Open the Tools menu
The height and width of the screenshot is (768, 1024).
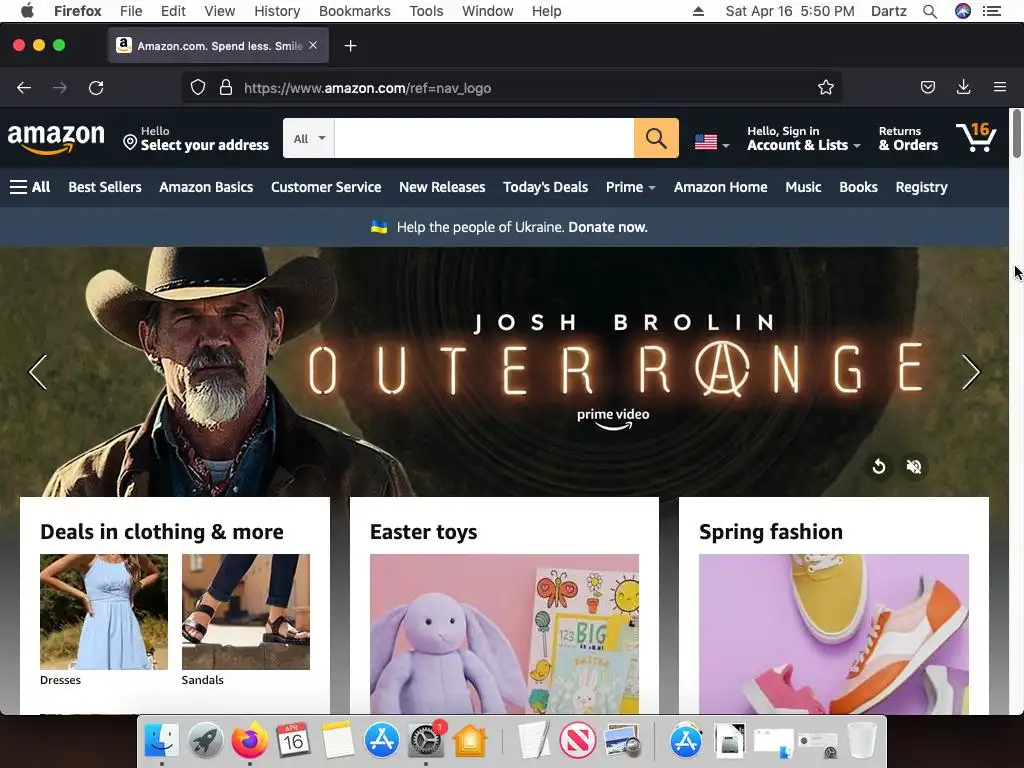[x=426, y=11]
